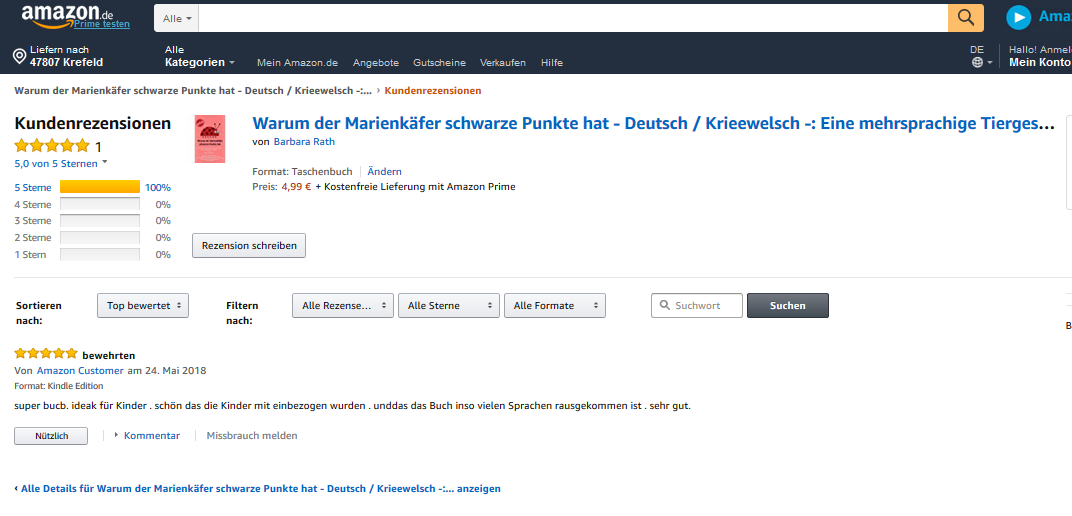Viewport: 1072px width, 516px height.
Task: Click 'Format: Kindle Edition' text
Action: tap(59, 386)
